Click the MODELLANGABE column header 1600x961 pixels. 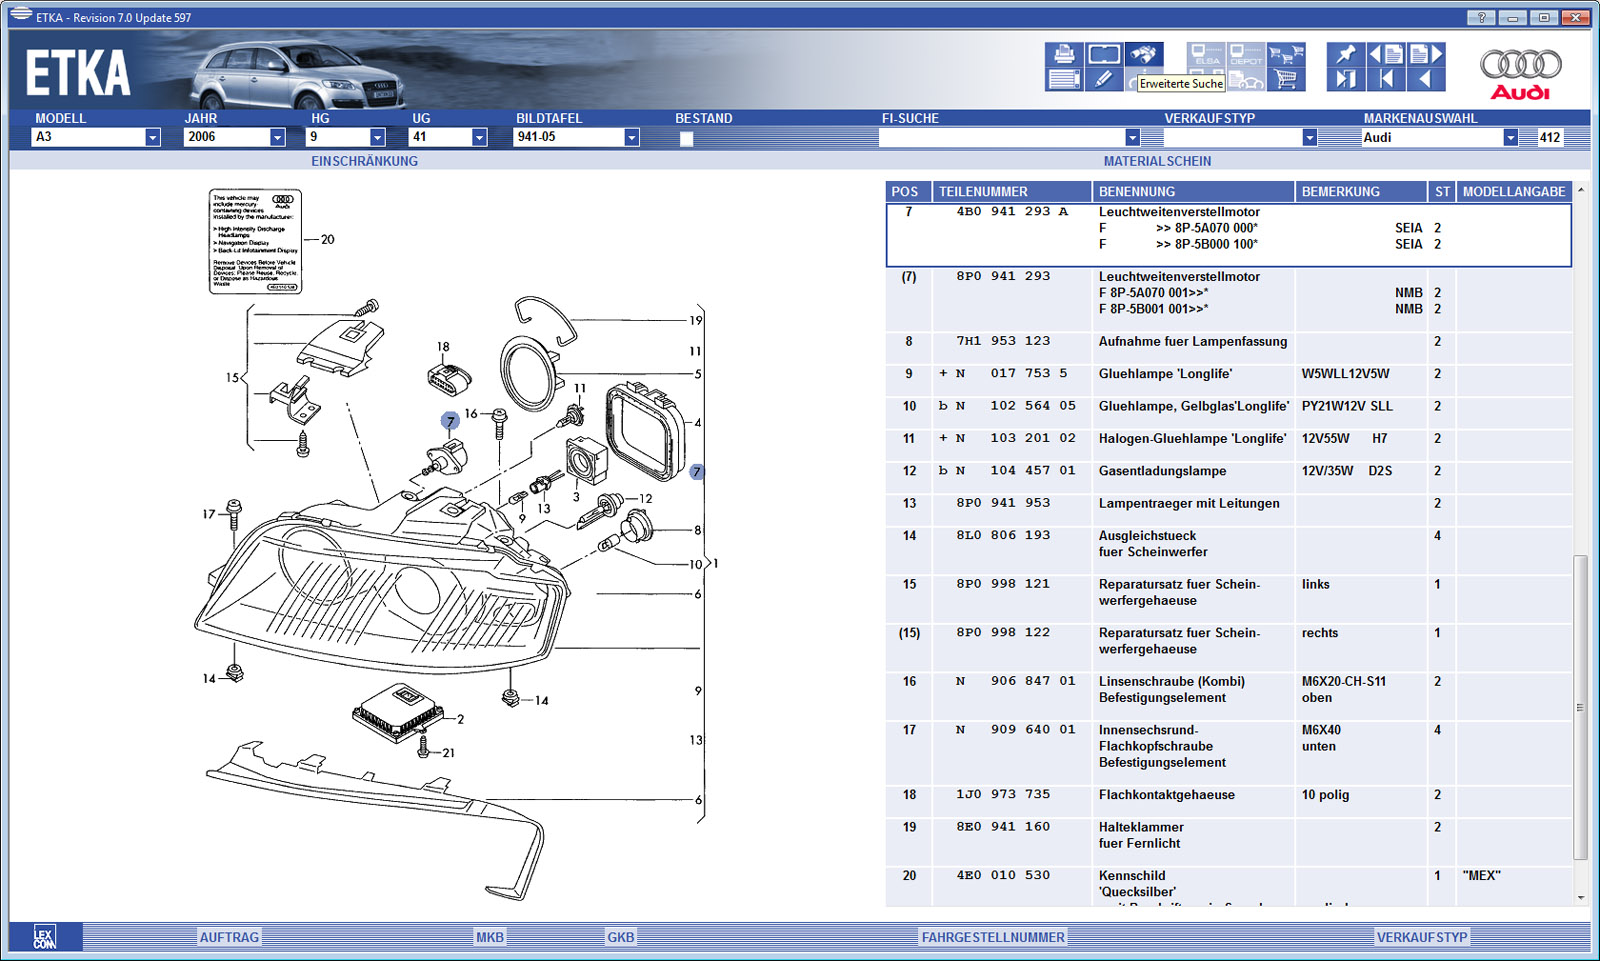(1514, 191)
